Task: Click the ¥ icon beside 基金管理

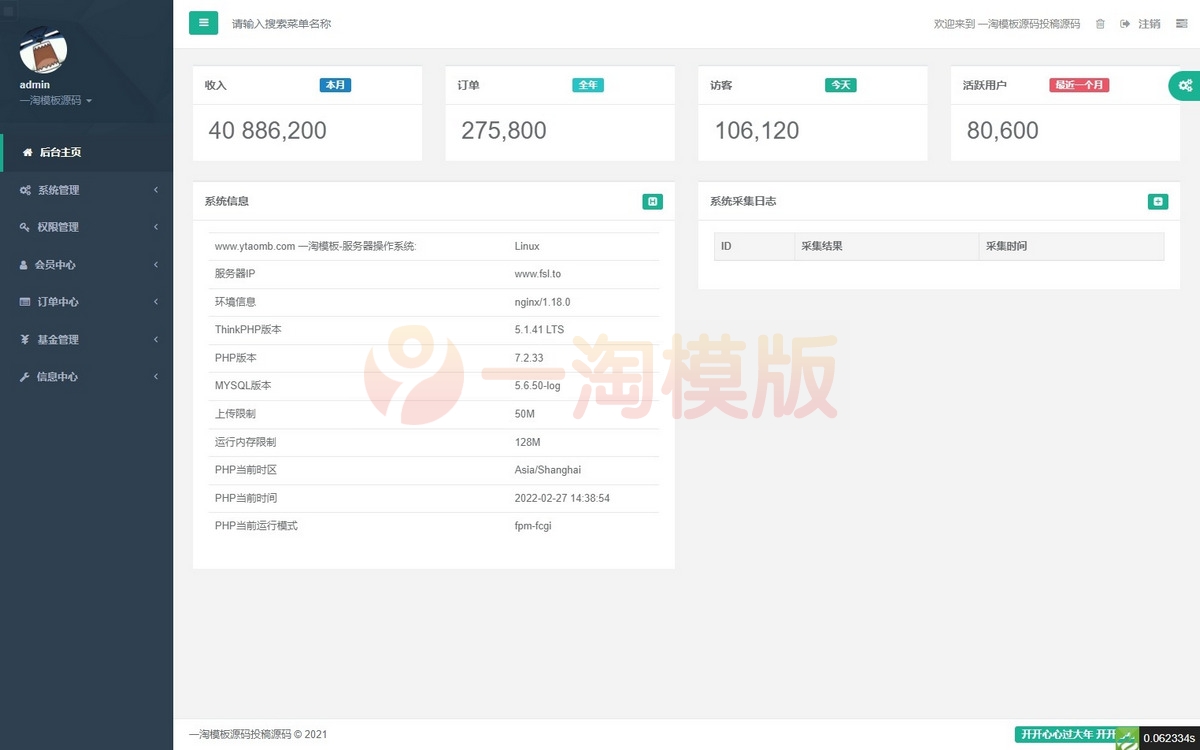Action: click(x=26, y=339)
